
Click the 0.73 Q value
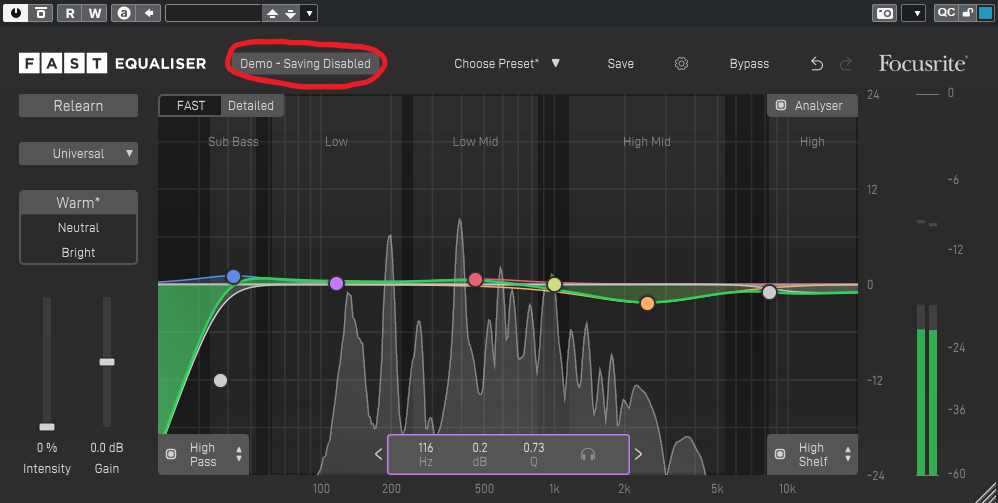[534, 448]
